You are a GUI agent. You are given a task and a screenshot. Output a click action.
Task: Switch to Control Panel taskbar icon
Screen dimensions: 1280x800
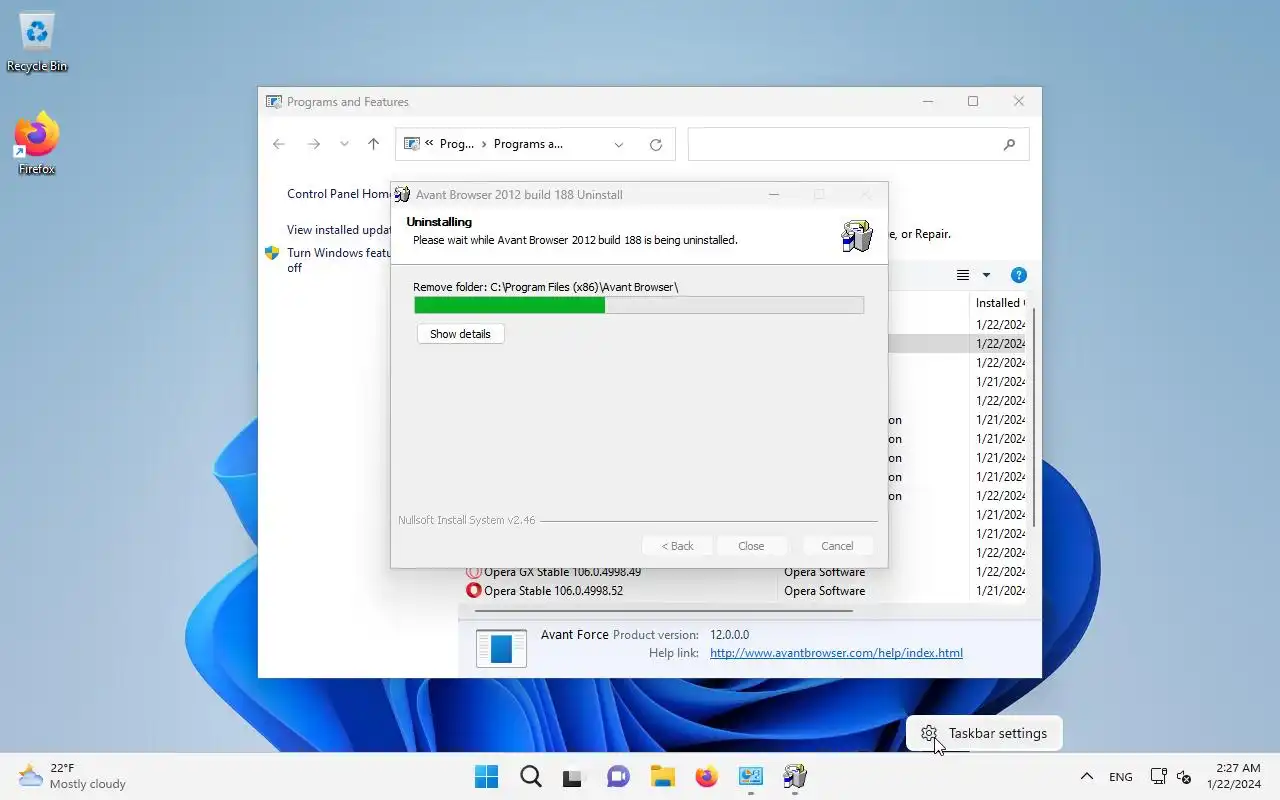[750, 776]
